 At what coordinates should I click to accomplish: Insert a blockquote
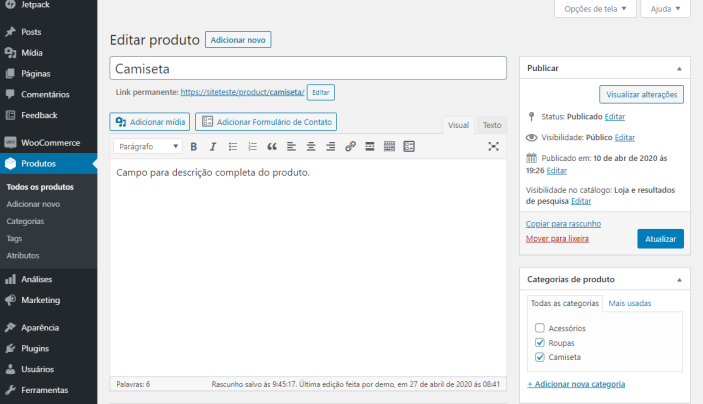[x=272, y=147]
